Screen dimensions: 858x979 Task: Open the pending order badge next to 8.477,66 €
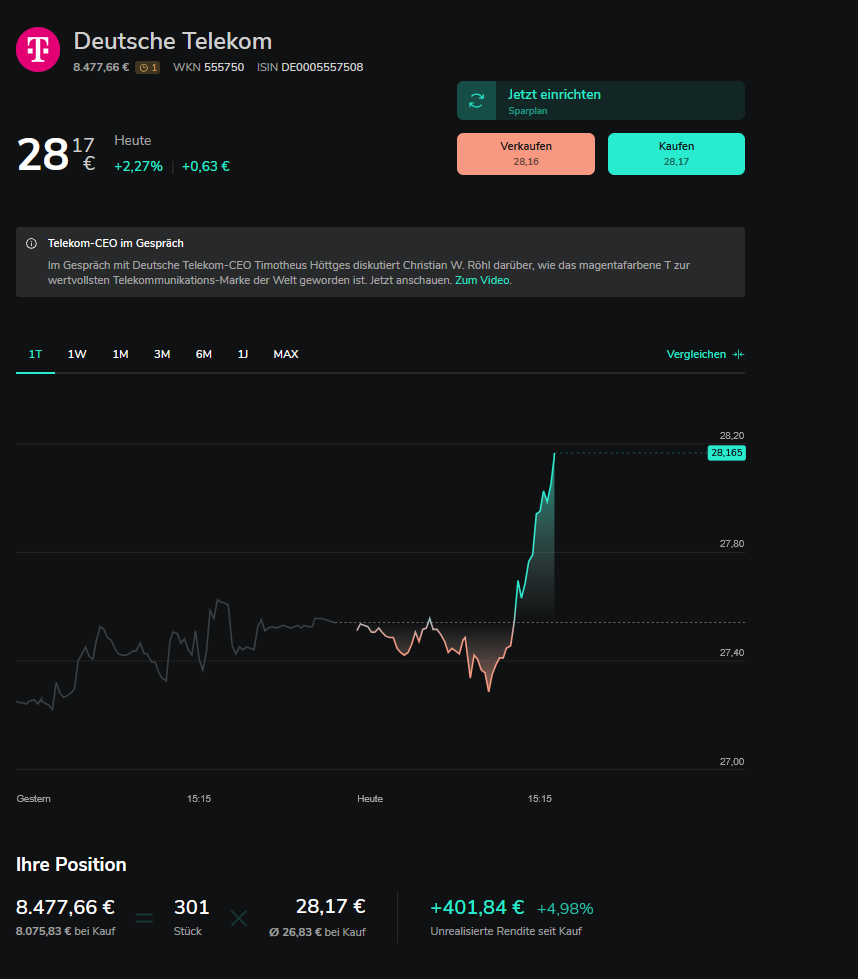(x=147, y=68)
